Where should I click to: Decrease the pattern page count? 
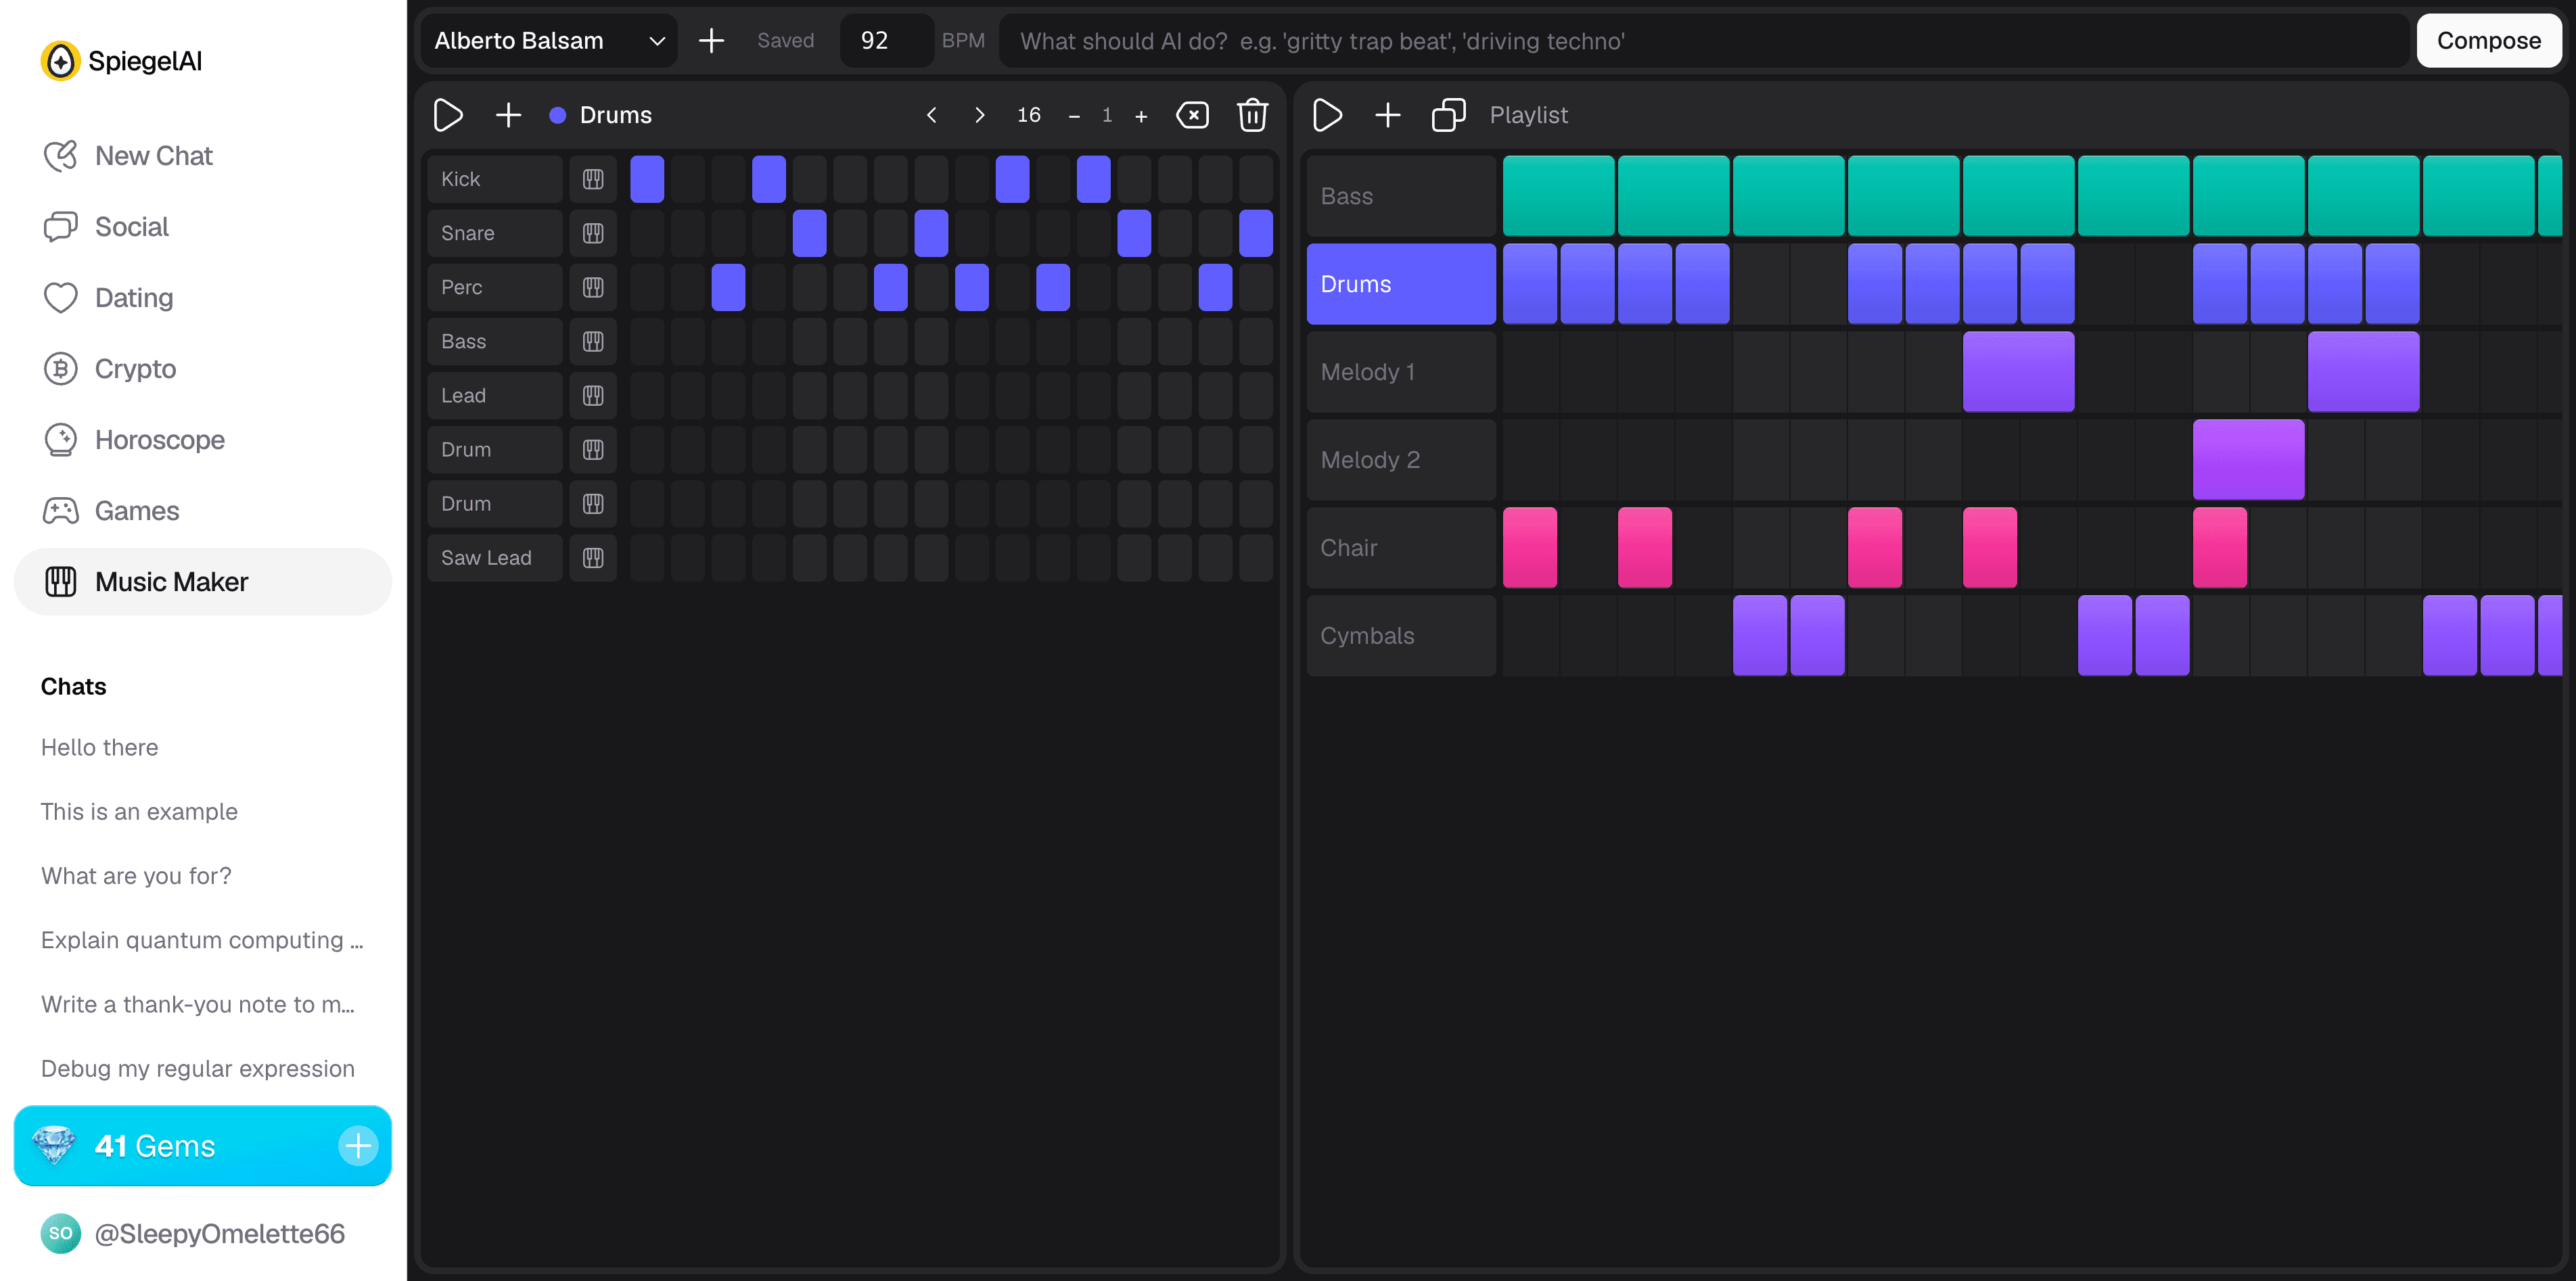1074,116
